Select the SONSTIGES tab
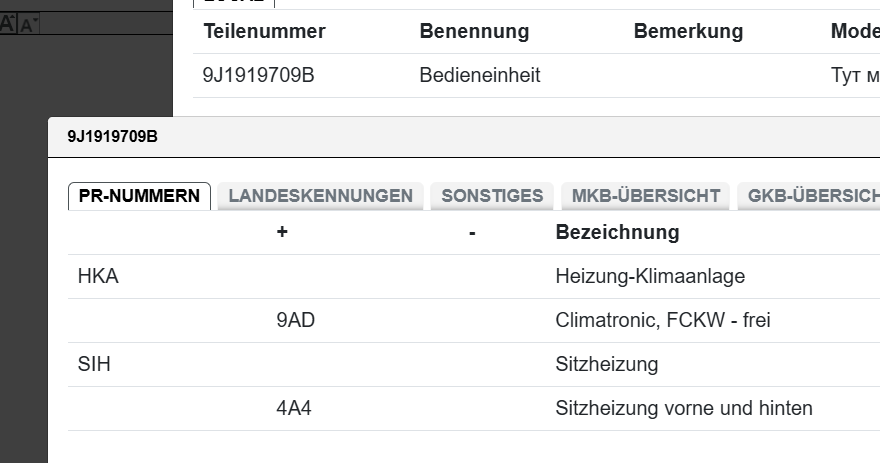This screenshot has height=463, width=880. (492, 196)
